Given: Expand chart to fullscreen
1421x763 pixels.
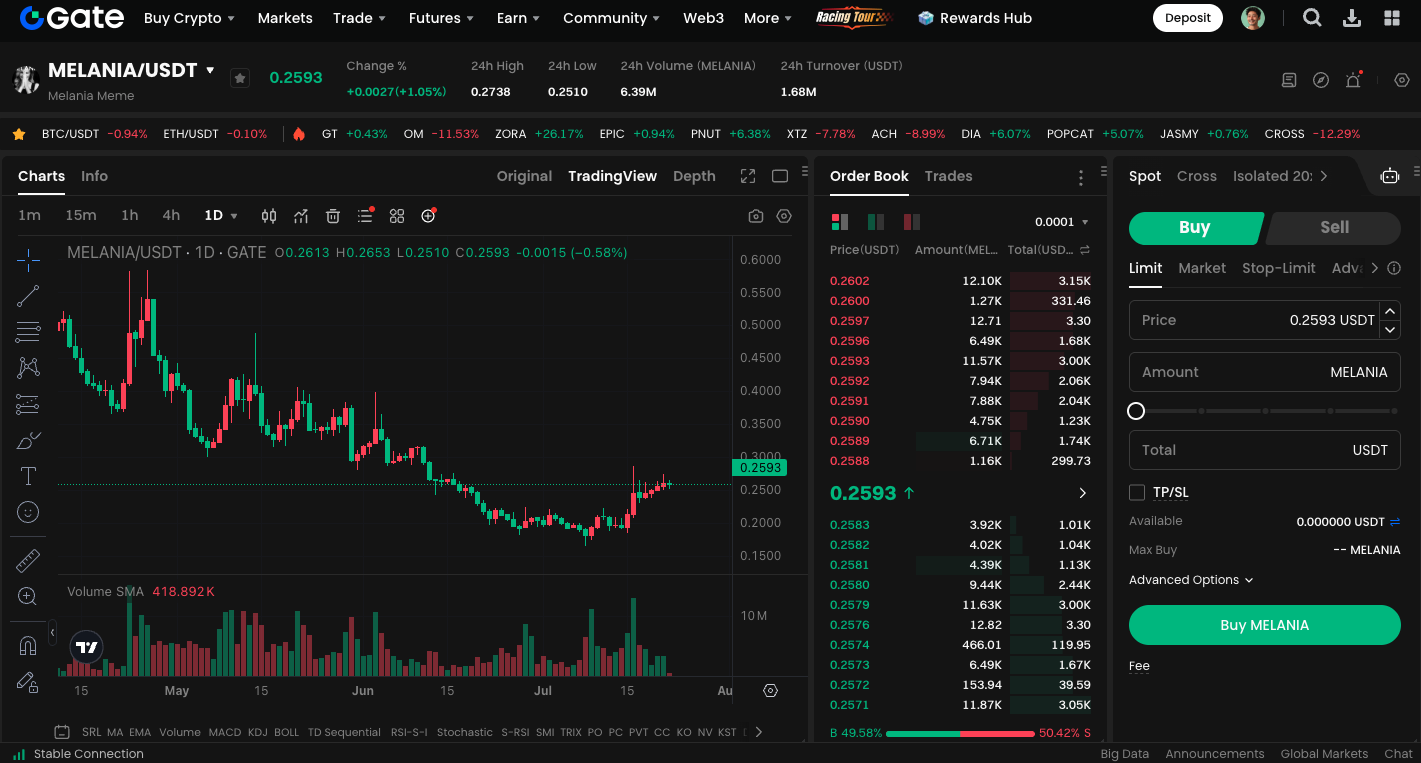Looking at the screenshot, I should [748, 176].
